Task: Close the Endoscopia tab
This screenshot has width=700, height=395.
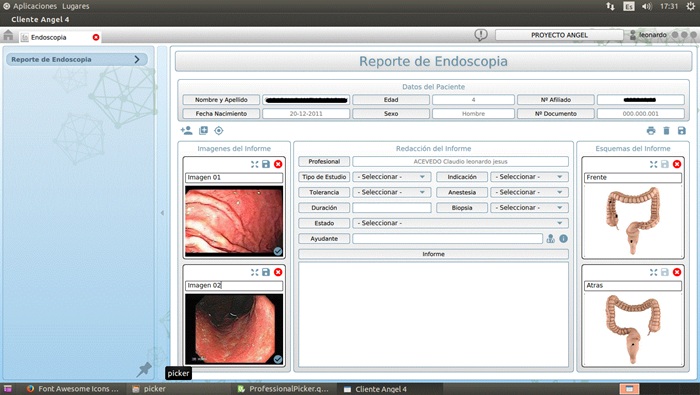Action: (x=96, y=37)
